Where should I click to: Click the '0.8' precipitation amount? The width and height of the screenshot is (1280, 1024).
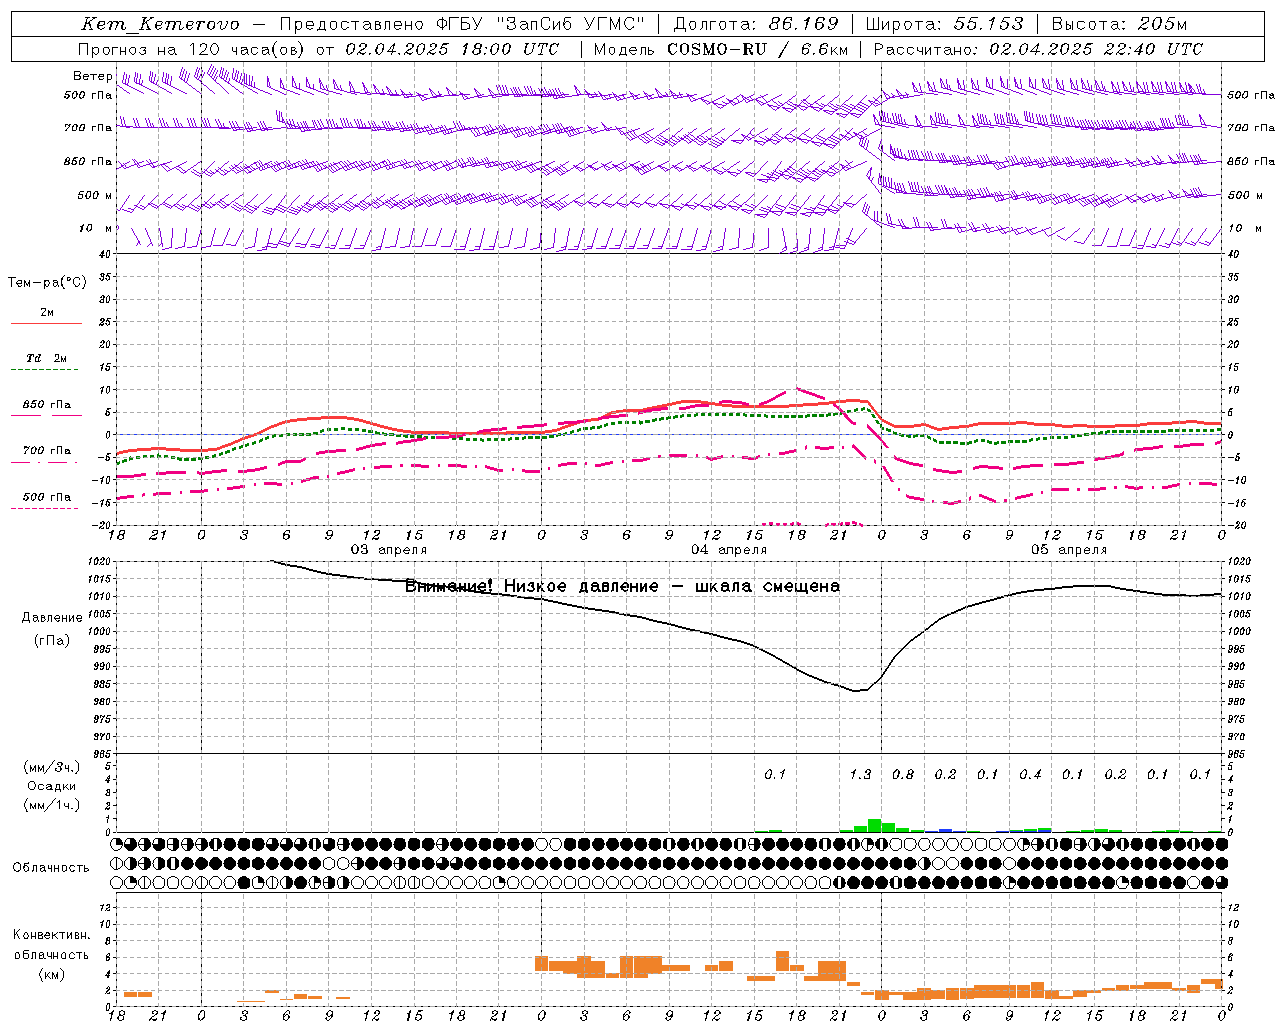point(903,774)
